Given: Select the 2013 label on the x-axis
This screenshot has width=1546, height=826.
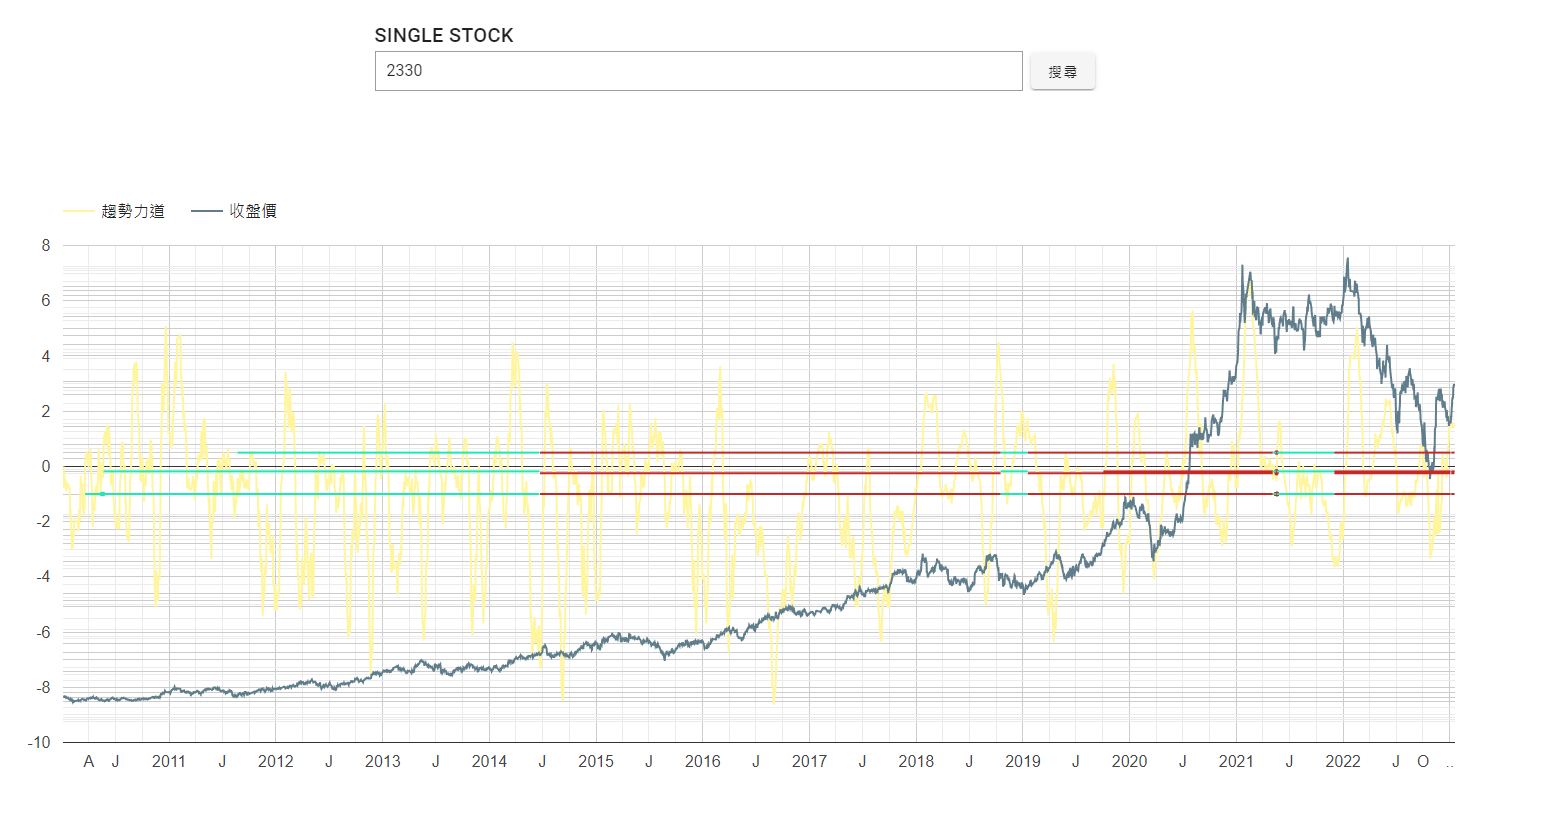Looking at the screenshot, I should click(x=382, y=762).
